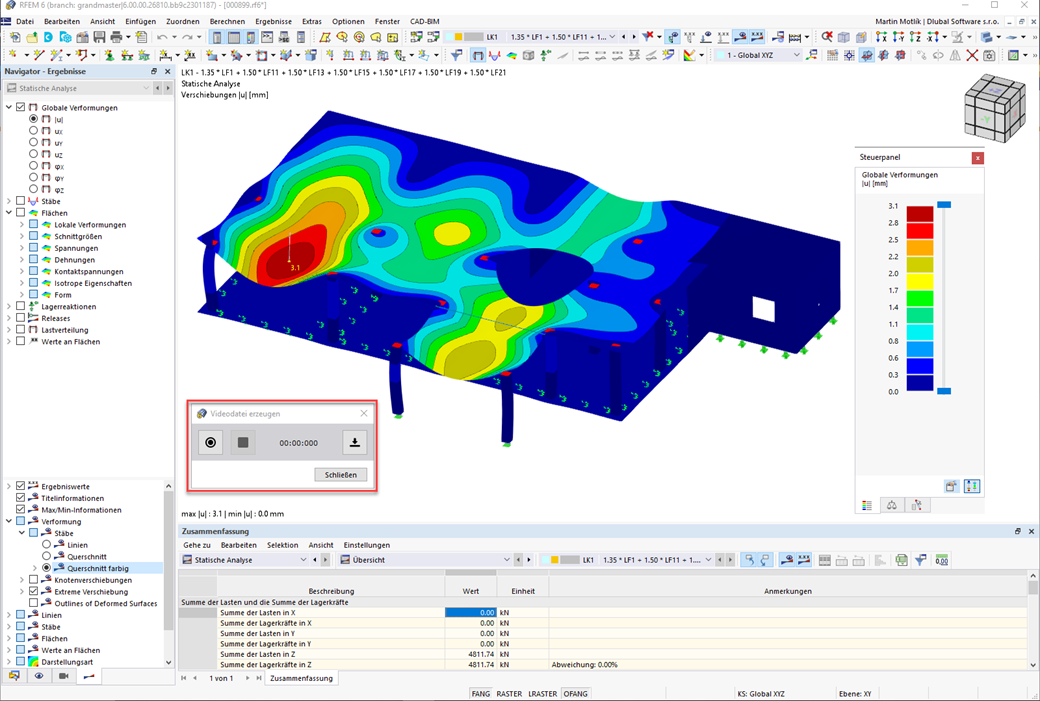Click the line tool icon in second toolbar
Screen dimensions: 1040x701
(x=39, y=55)
